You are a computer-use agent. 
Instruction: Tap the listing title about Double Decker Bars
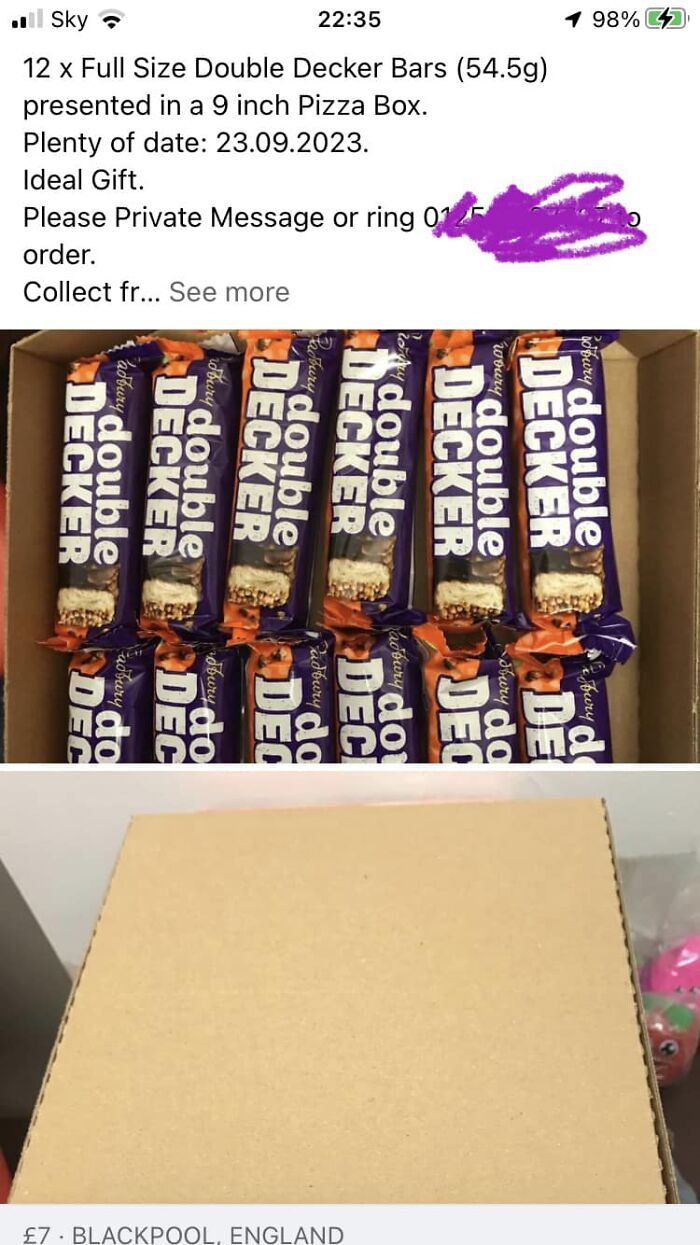pyautogui.click(x=285, y=68)
